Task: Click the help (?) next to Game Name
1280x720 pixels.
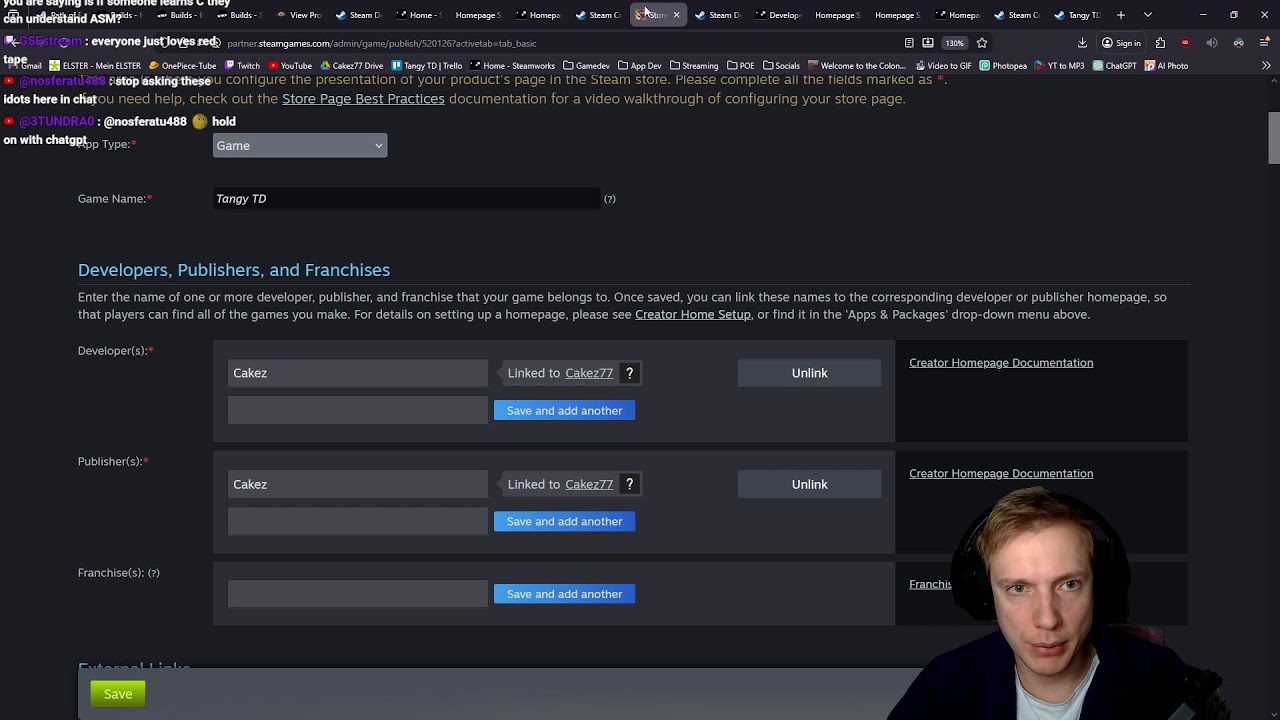Action: click(x=609, y=199)
